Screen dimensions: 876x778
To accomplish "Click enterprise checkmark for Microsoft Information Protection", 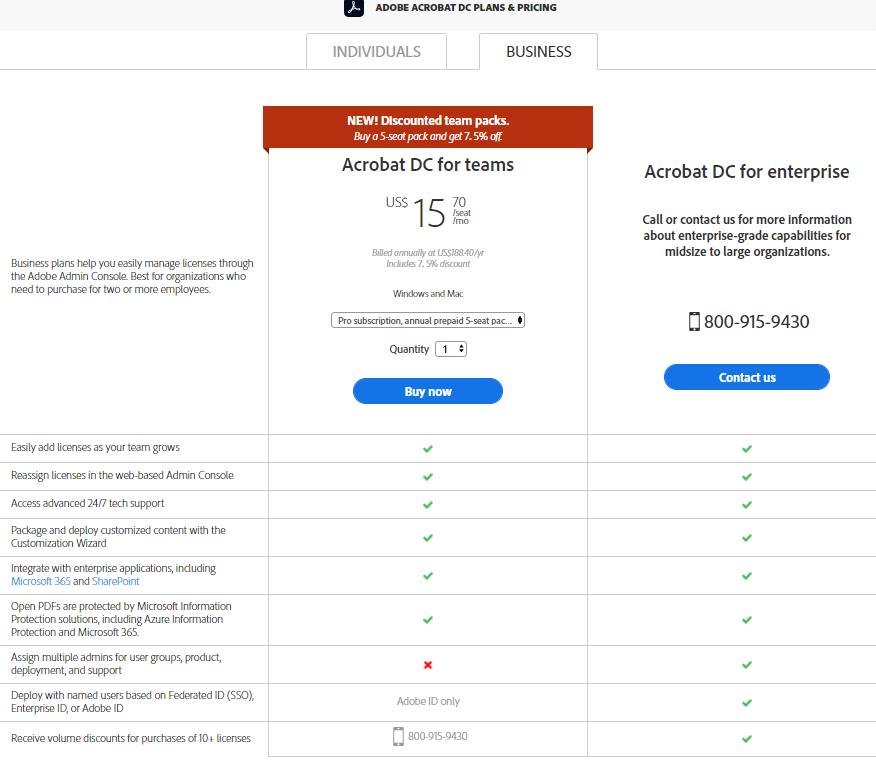I will click(x=747, y=619).
